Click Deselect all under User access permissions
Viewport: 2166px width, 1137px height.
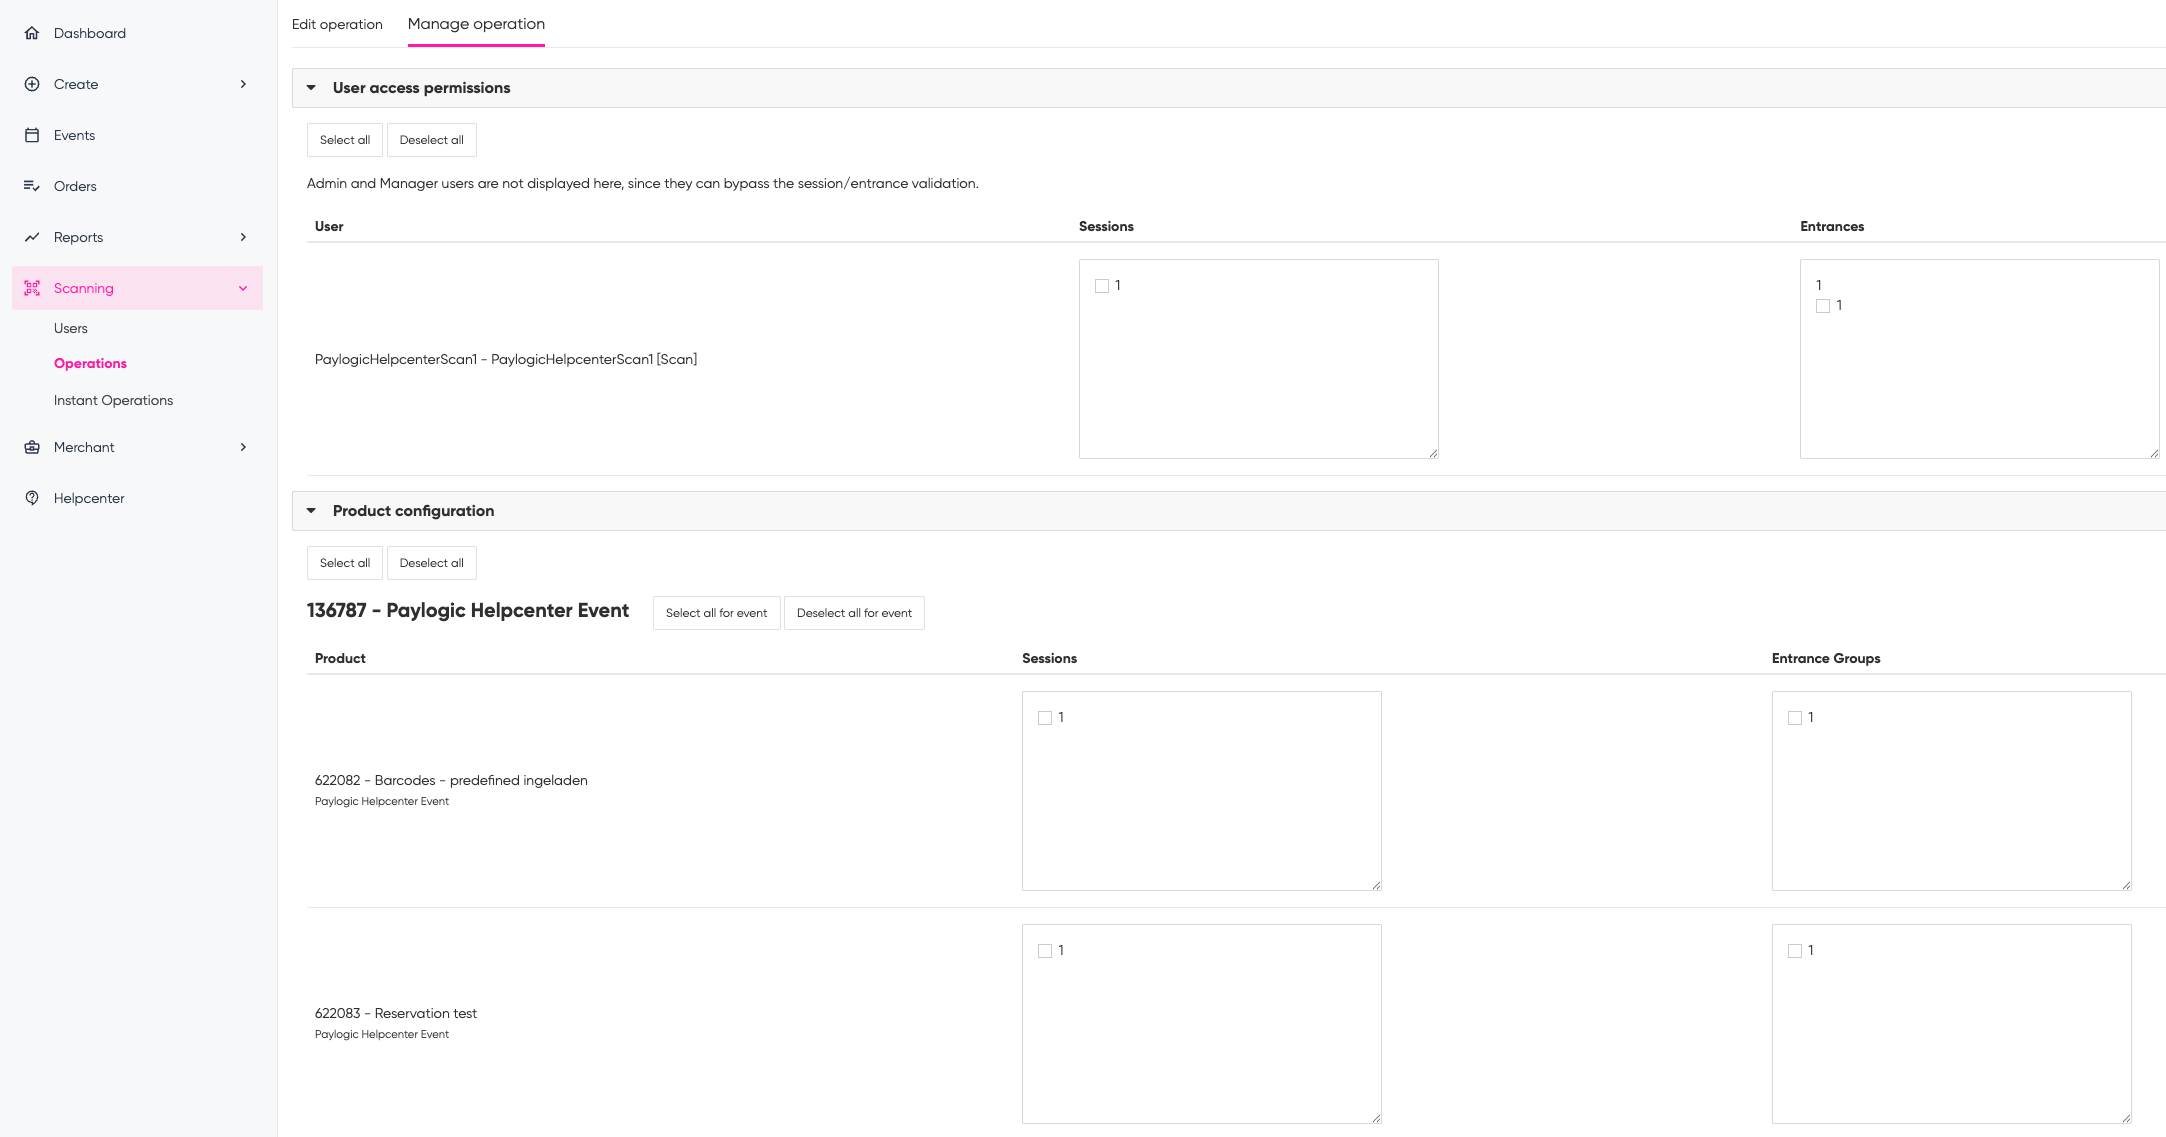click(x=431, y=140)
